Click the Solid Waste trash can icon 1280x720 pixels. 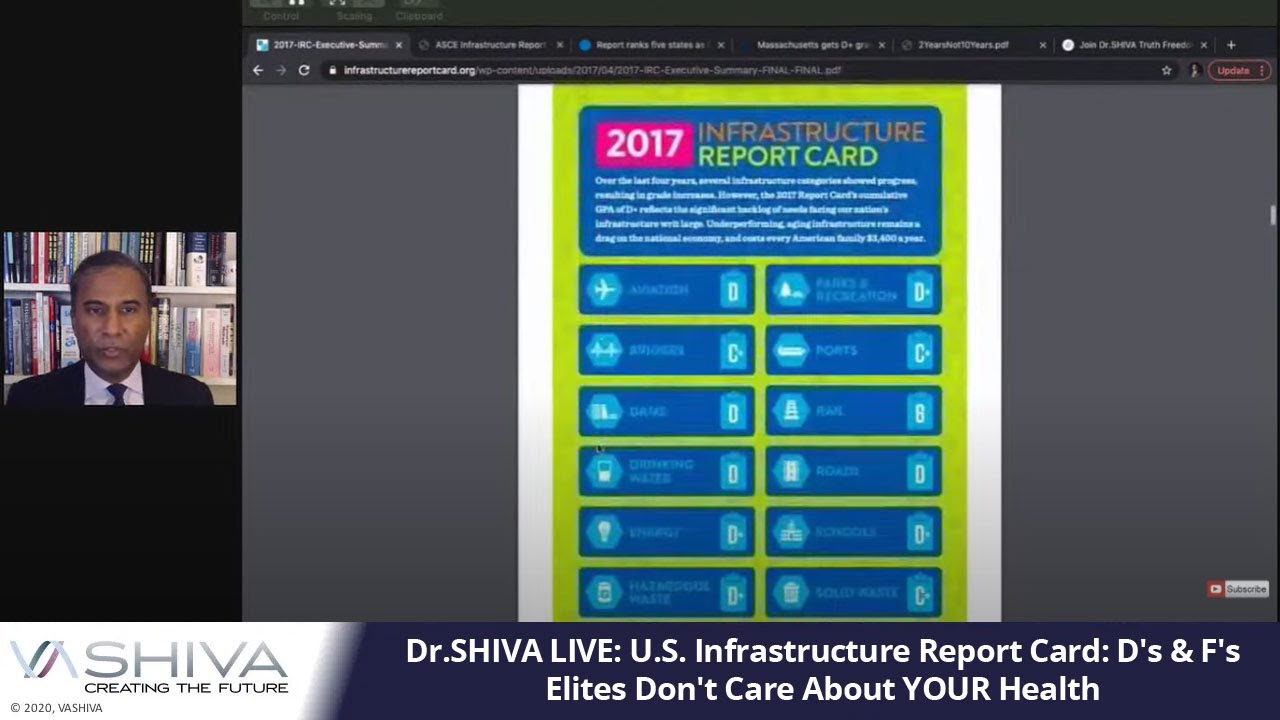tap(790, 593)
